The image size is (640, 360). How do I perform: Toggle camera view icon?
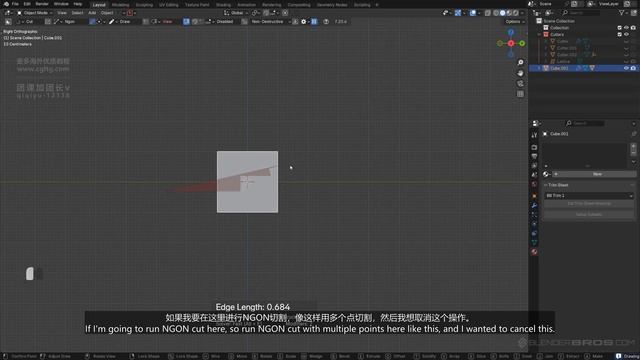[520, 84]
